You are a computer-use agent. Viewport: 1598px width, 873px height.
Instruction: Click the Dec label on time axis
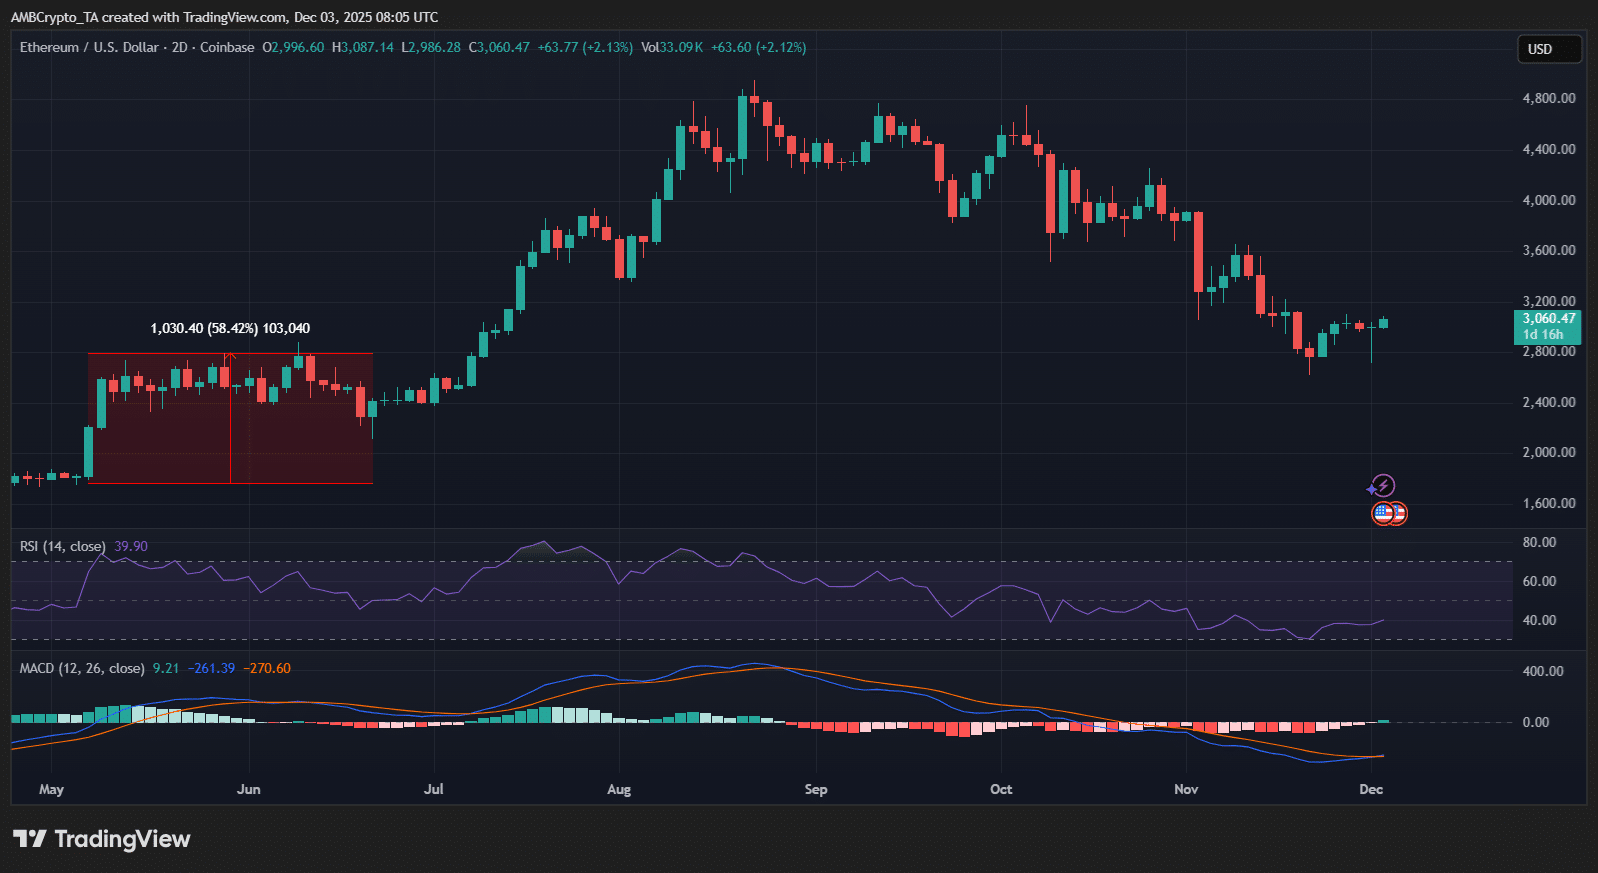pyautogui.click(x=1371, y=789)
